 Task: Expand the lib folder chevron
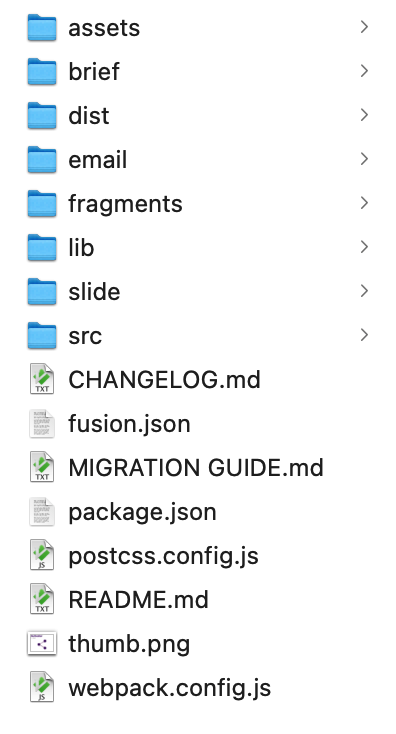tap(364, 247)
